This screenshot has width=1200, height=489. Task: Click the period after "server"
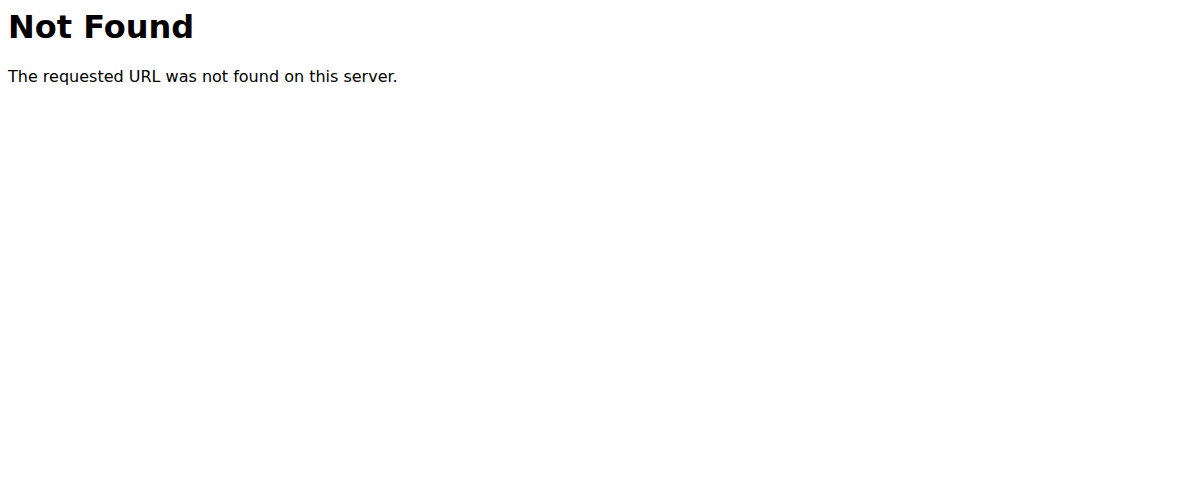coord(395,81)
